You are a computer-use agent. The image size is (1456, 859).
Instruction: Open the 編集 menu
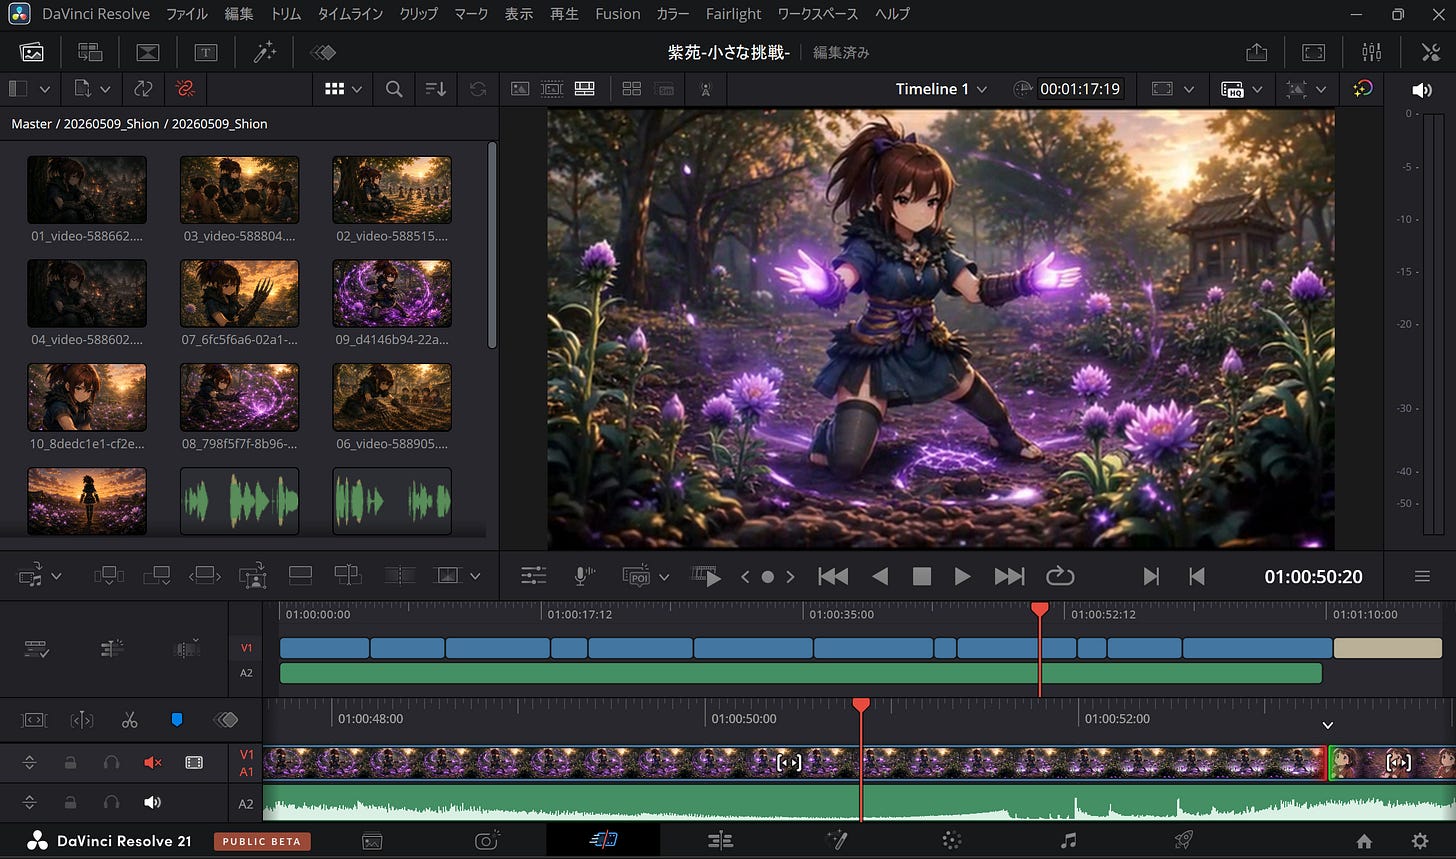239,14
